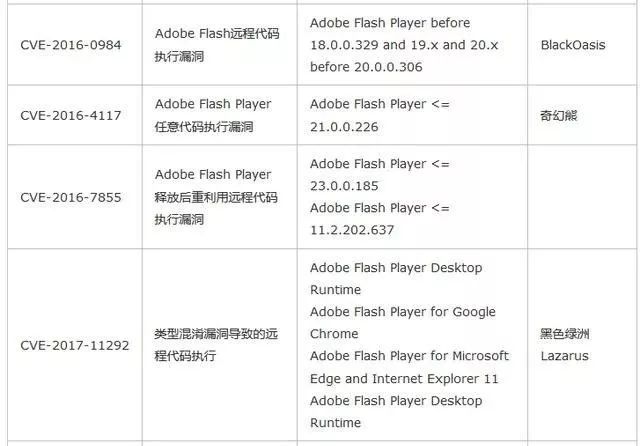Click the Adobe Flash远程代码执行漏洞 description
The width and height of the screenshot is (640, 446).
click(217, 45)
